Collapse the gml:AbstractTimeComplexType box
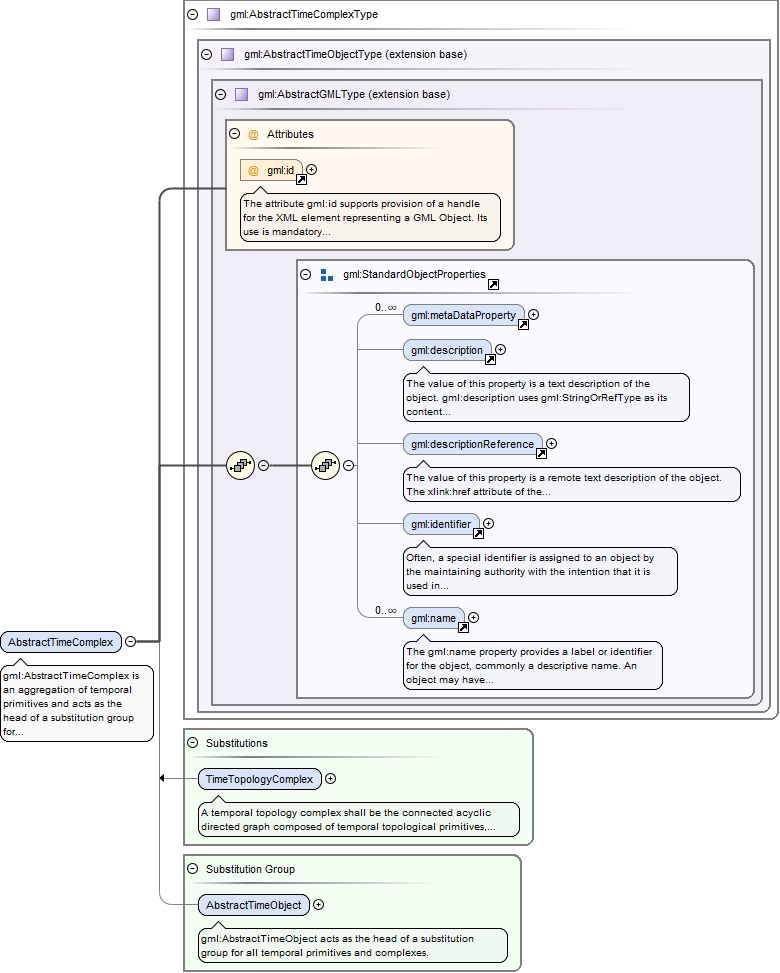Image resolution: width=780 pixels, height=973 pixels. click(x=193, y=15)
